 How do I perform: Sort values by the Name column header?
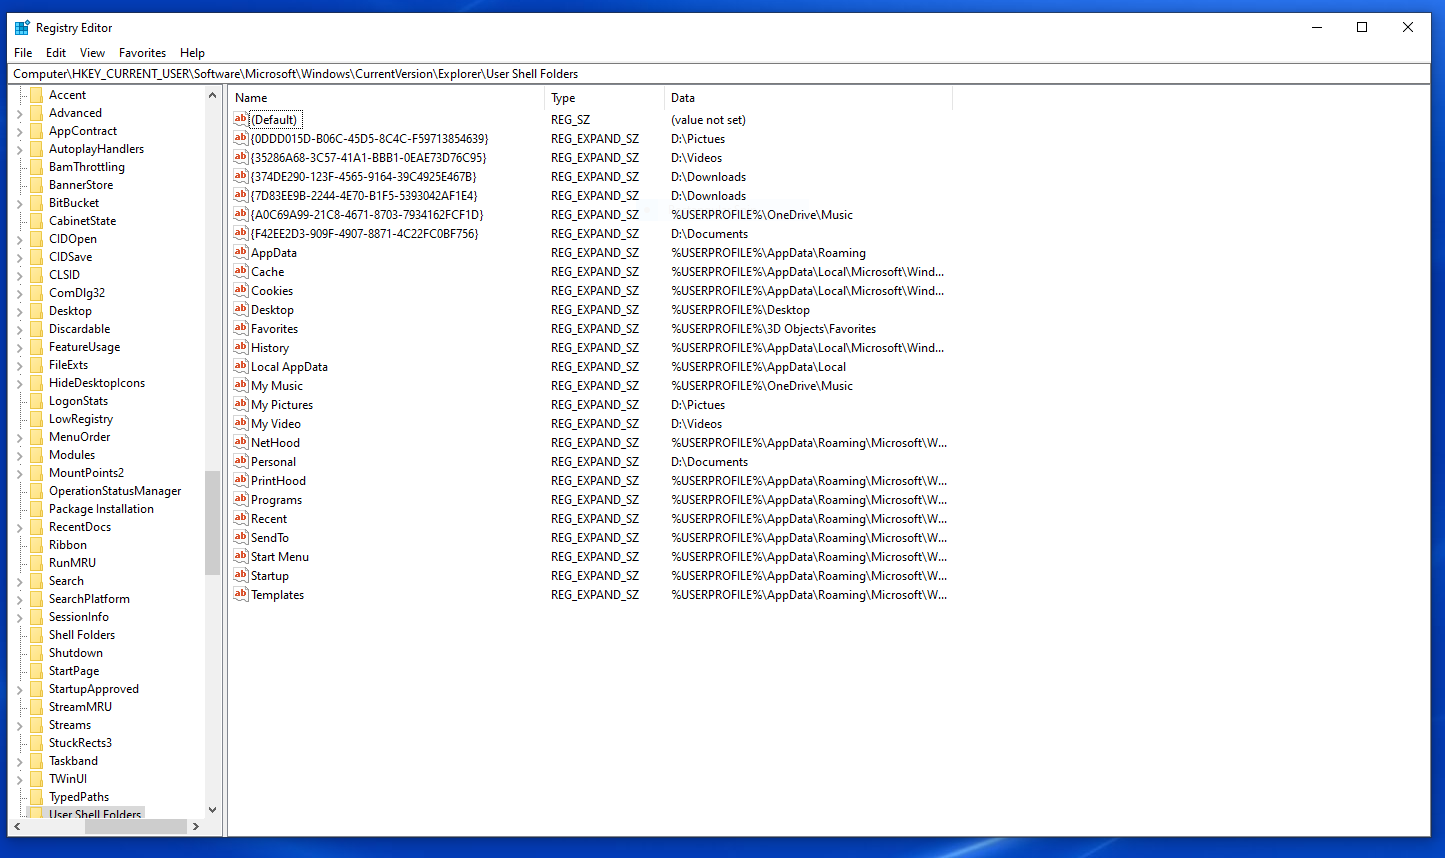(387, 98)
